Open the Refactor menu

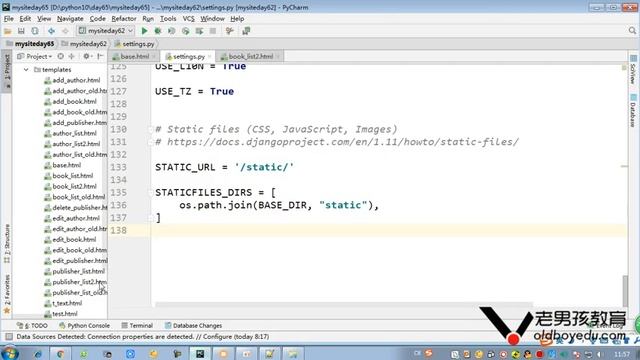coord(124,19)
